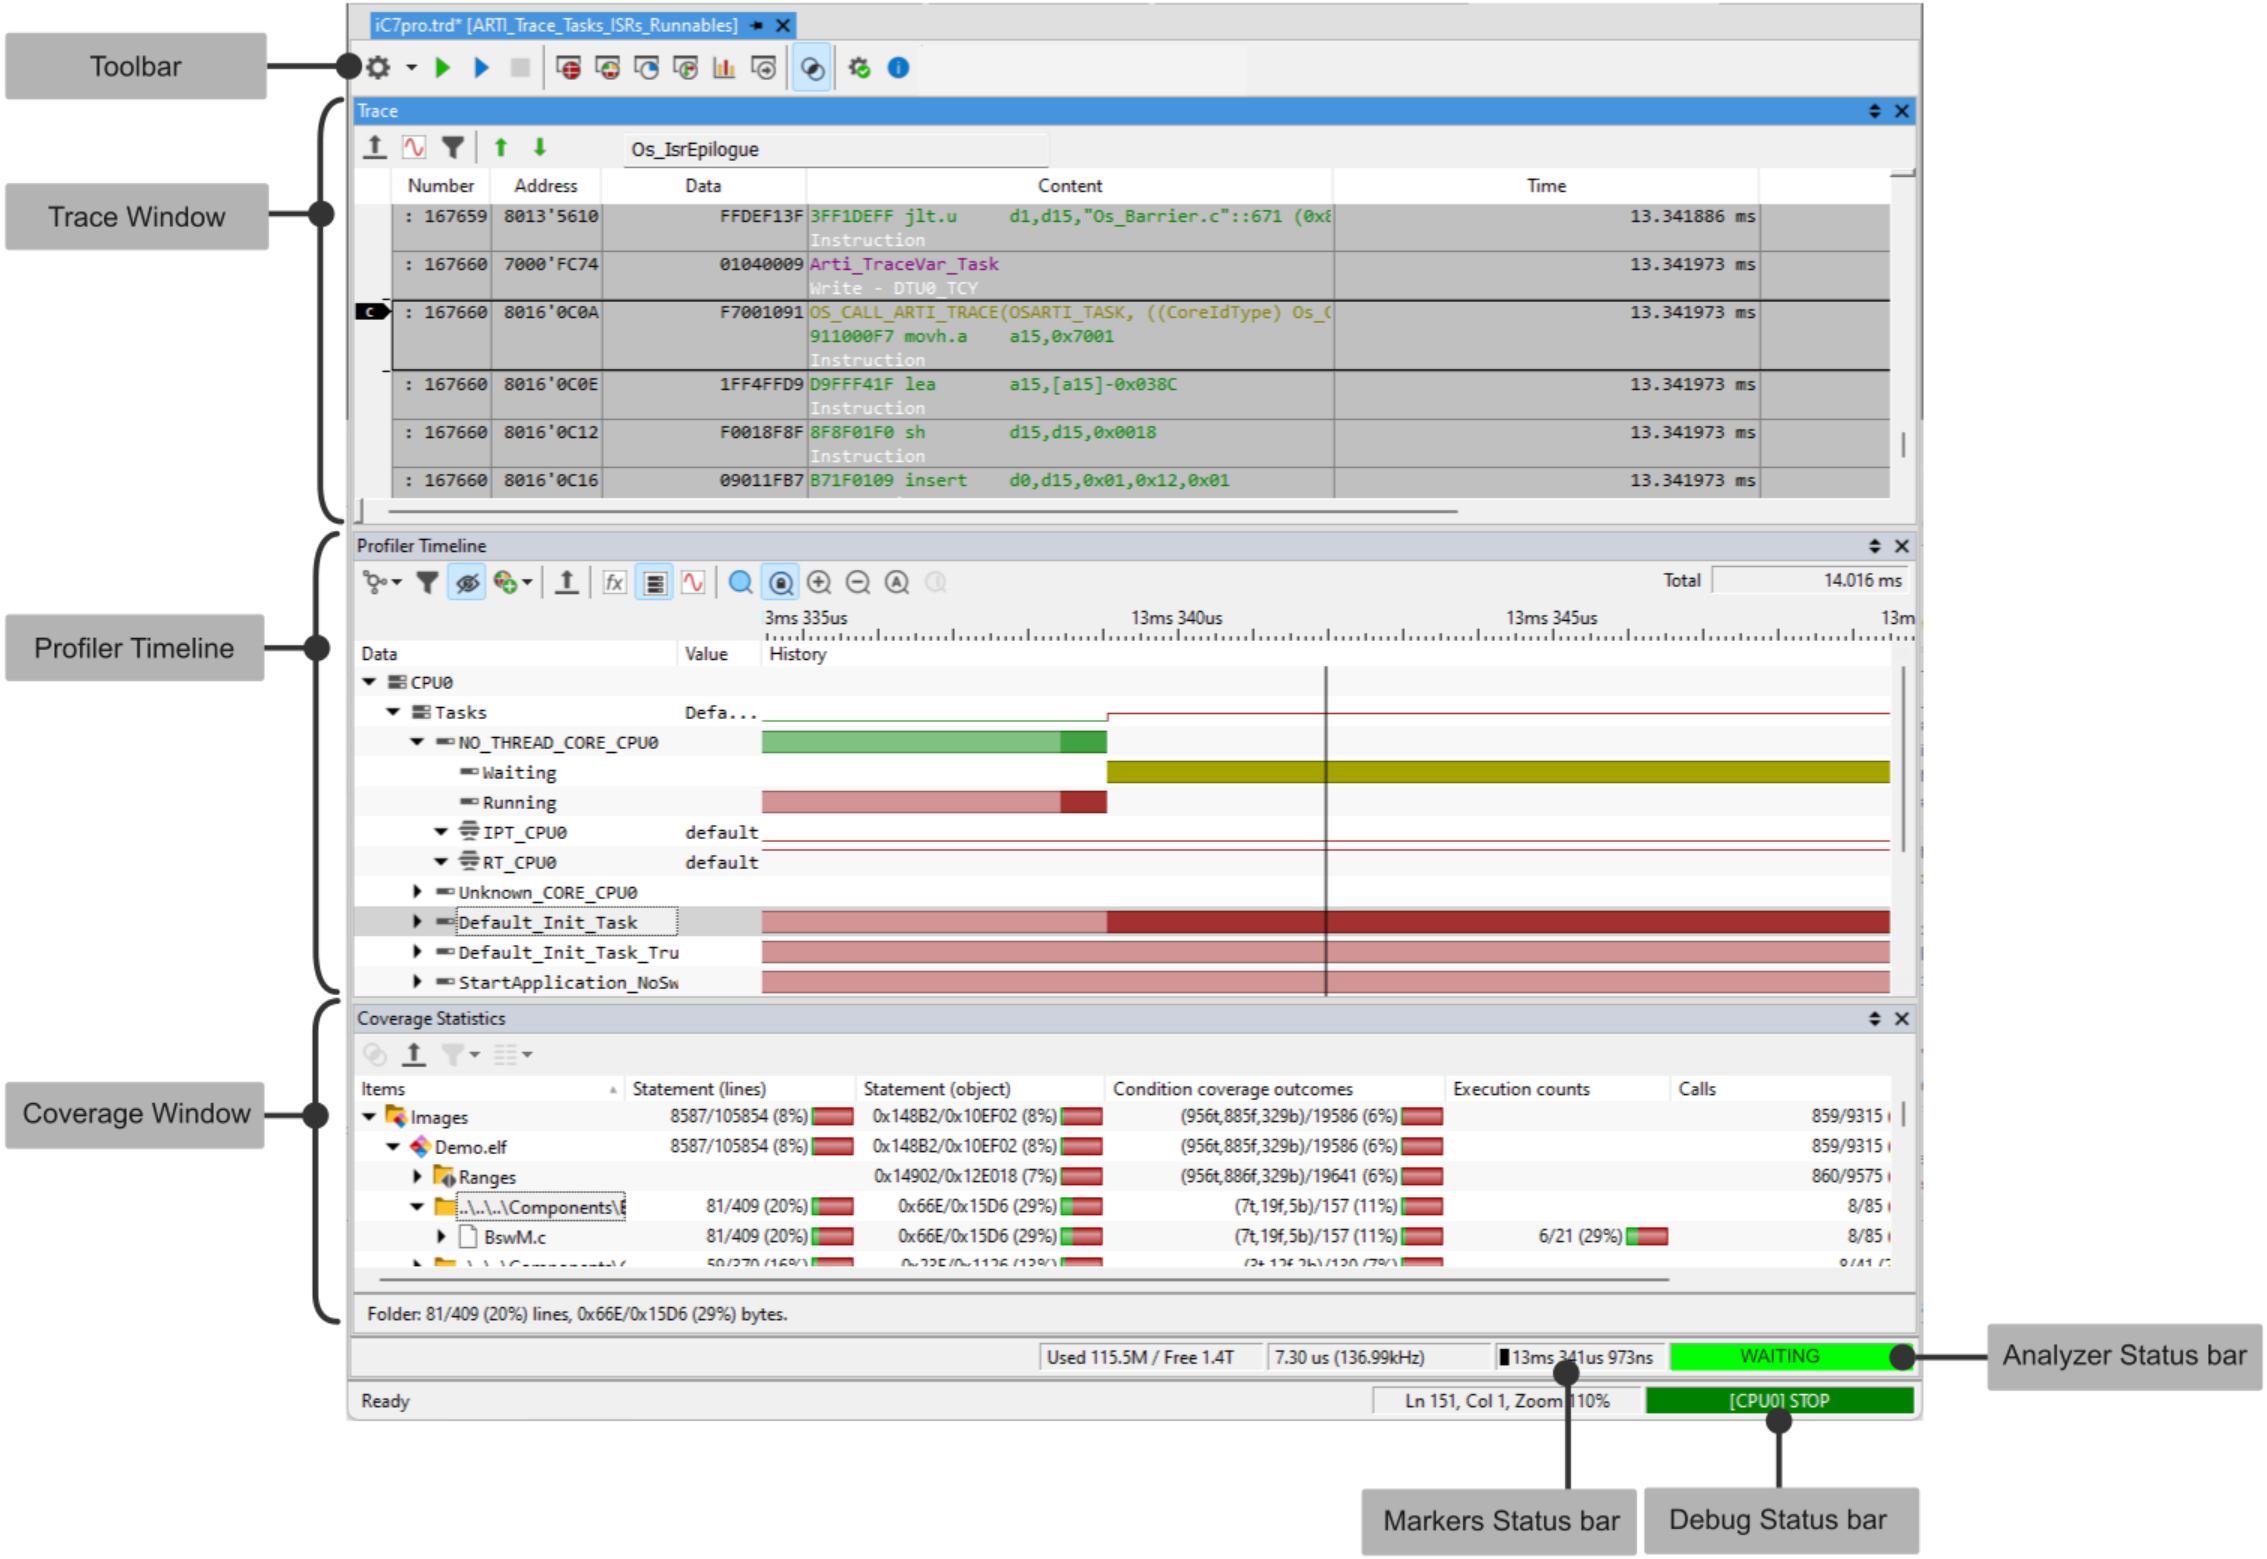2267x1559 pixels.
Task: Collapse the NO_THREAD_CORE_CPU0 node
Action: tap(417, 742)
